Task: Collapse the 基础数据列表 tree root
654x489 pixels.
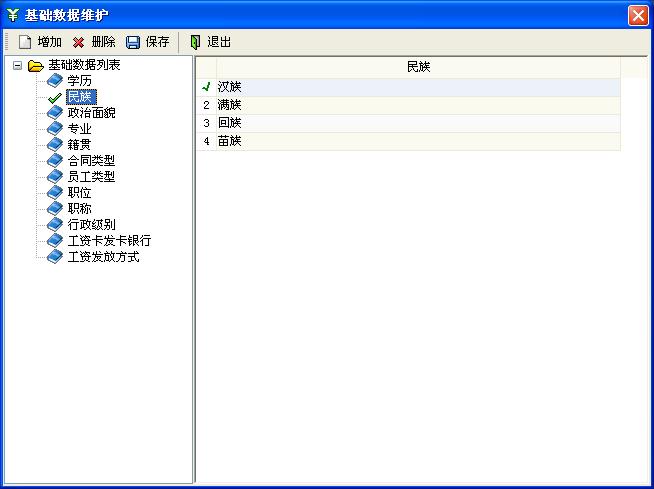Action: (x=17, y=66)
